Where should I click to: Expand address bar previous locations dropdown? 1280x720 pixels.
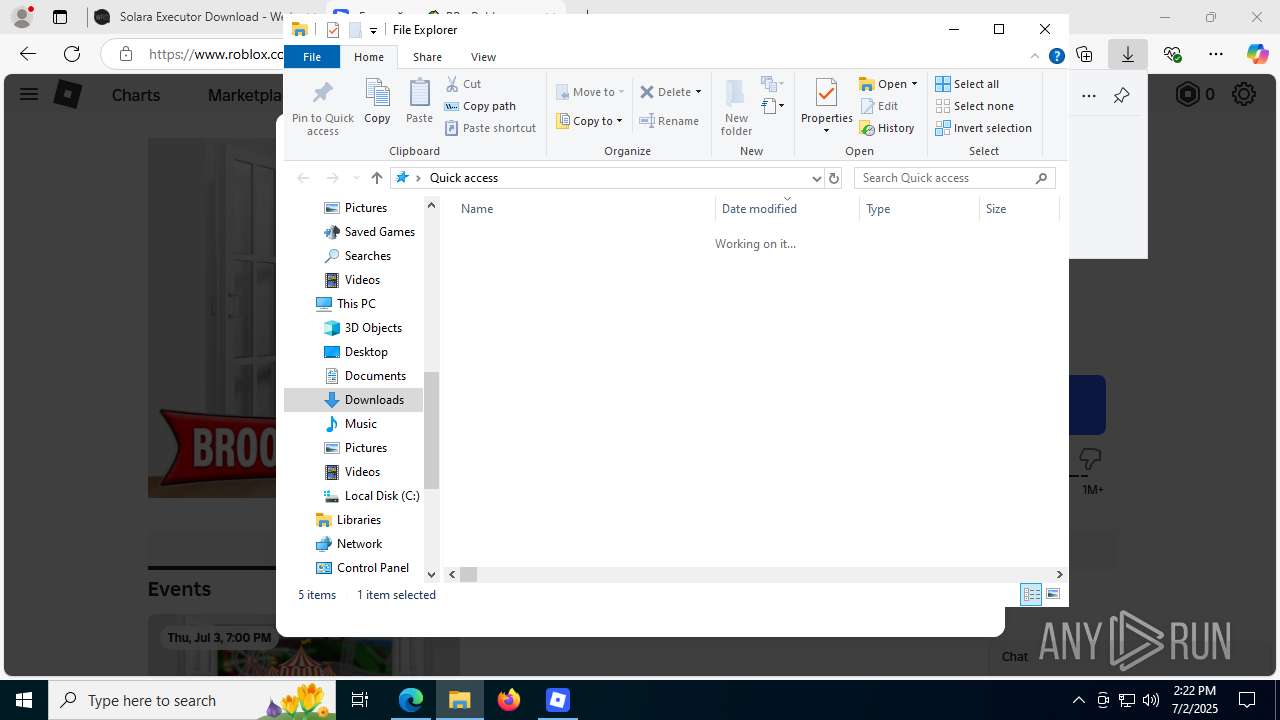pos(817,178)
